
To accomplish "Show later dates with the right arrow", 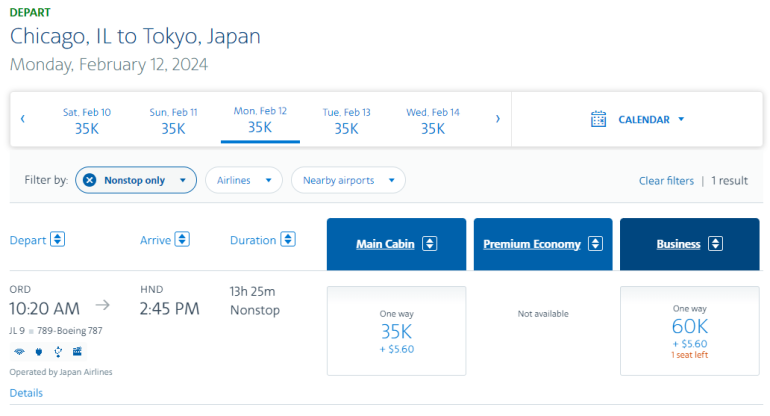I will coord(498,119).
